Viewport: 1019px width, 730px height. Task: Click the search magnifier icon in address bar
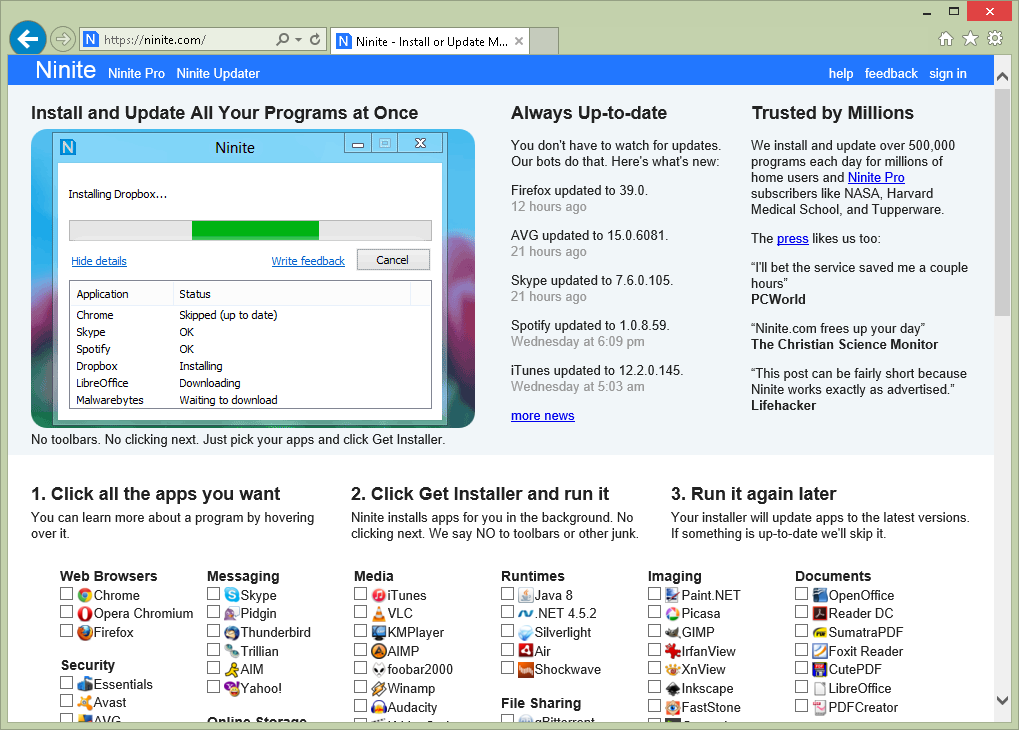283,40
